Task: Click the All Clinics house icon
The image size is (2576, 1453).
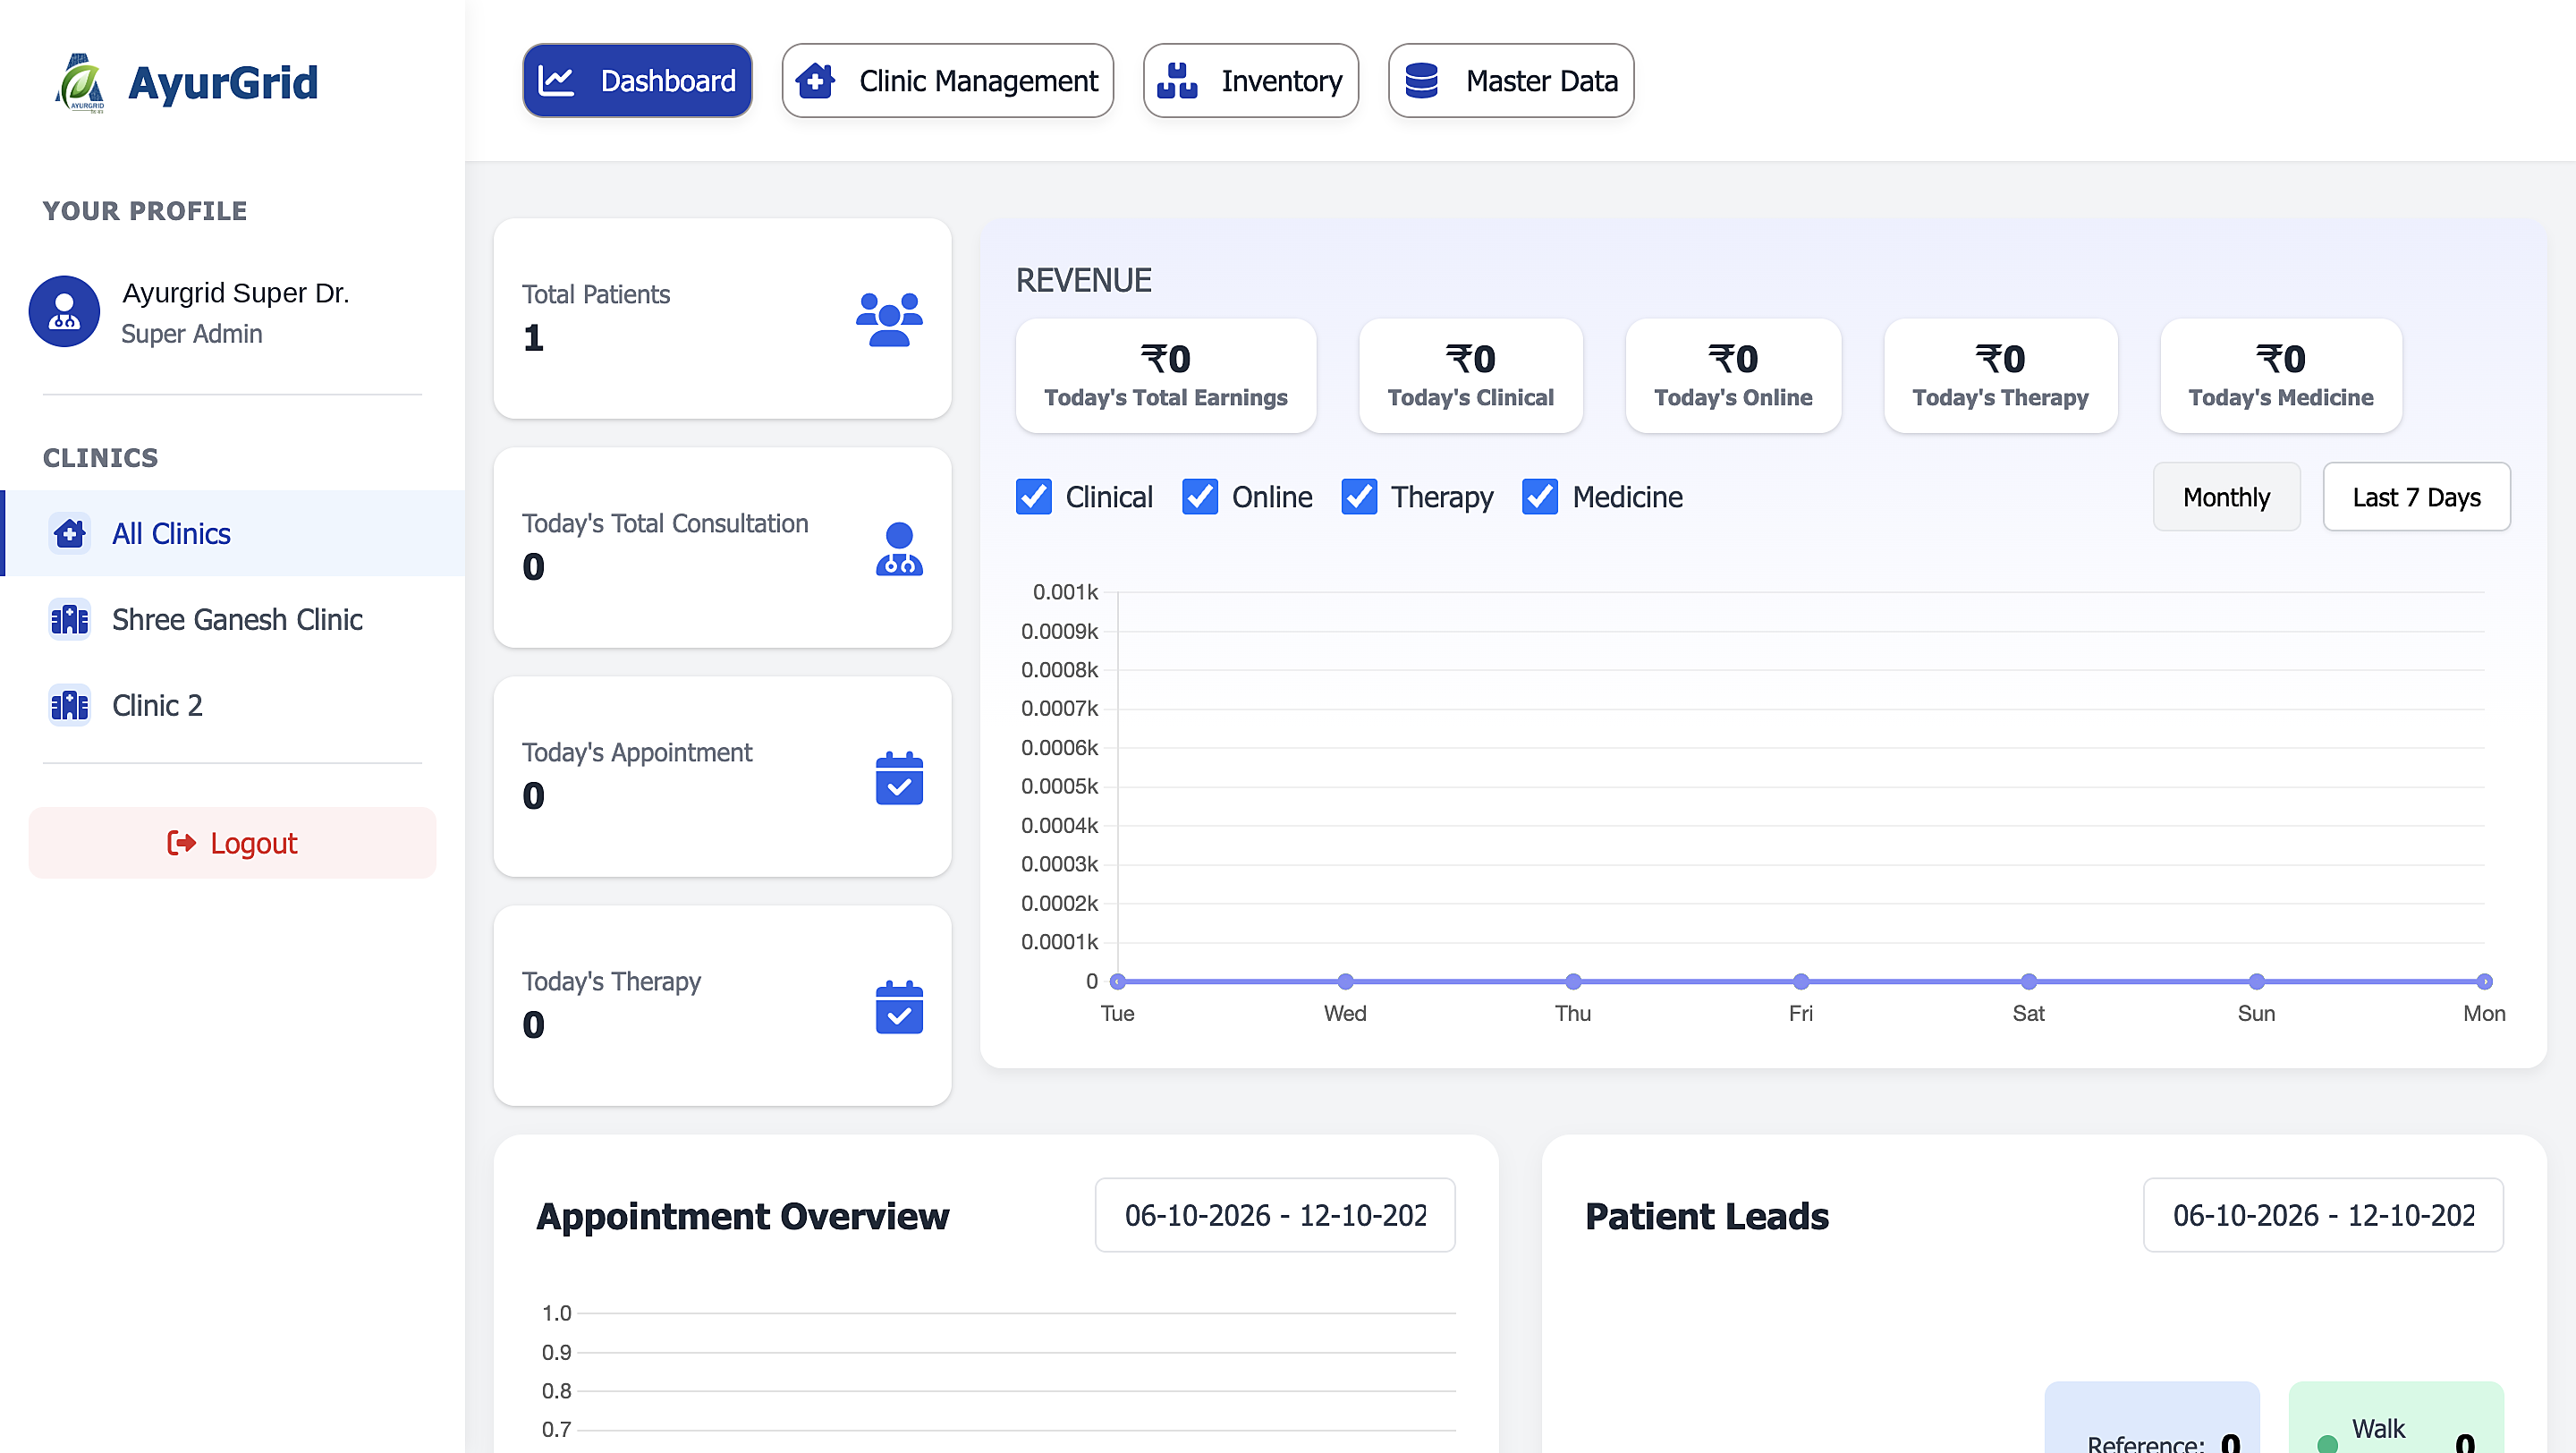Action: [x=70, y=533]
